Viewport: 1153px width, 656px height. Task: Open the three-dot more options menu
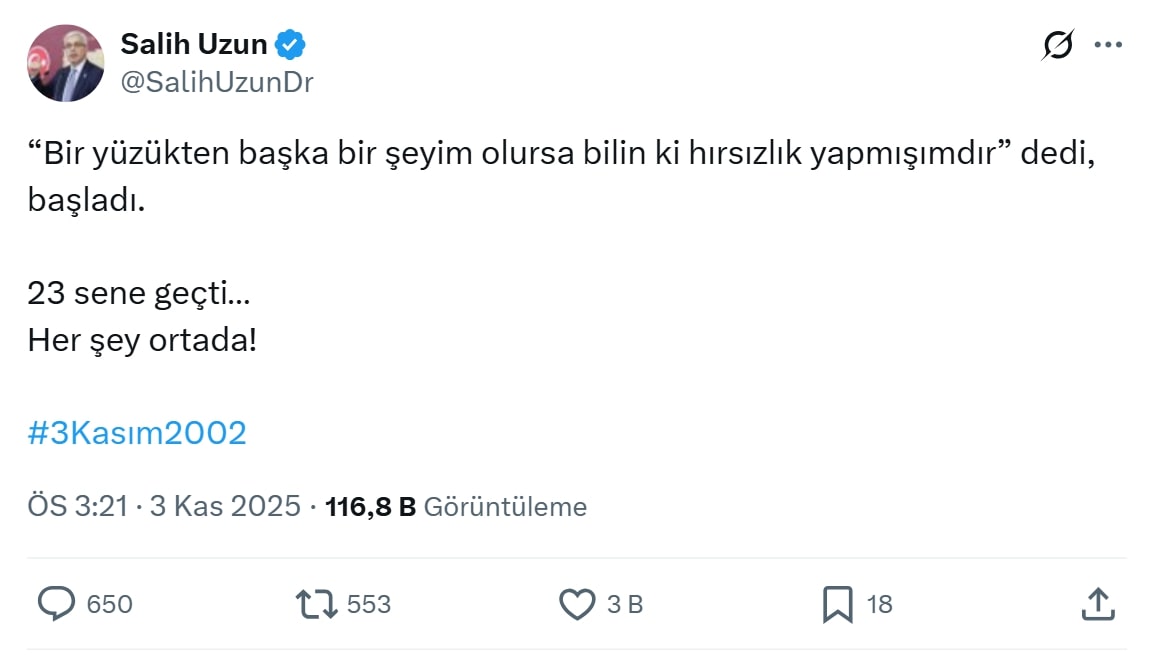click(x=1108, y=45)
